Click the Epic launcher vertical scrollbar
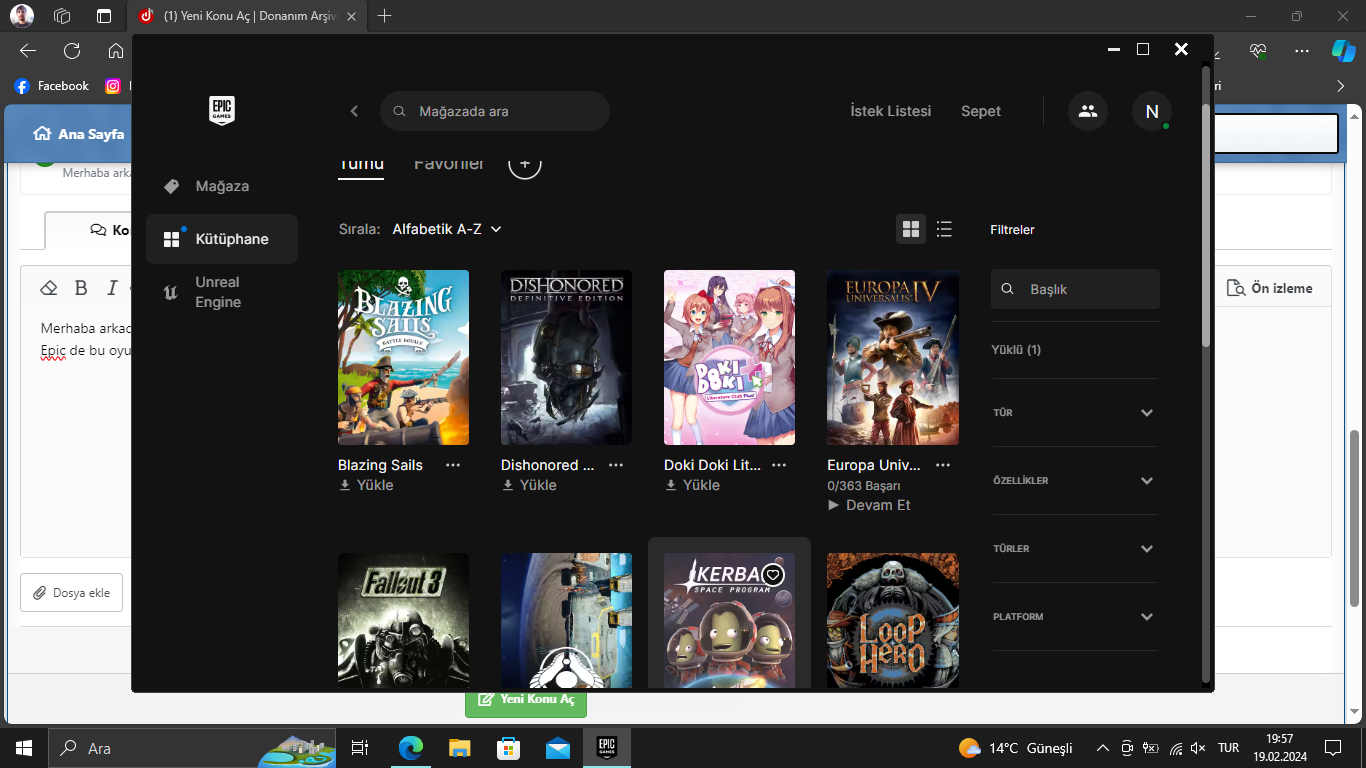 pos(1206,208)
